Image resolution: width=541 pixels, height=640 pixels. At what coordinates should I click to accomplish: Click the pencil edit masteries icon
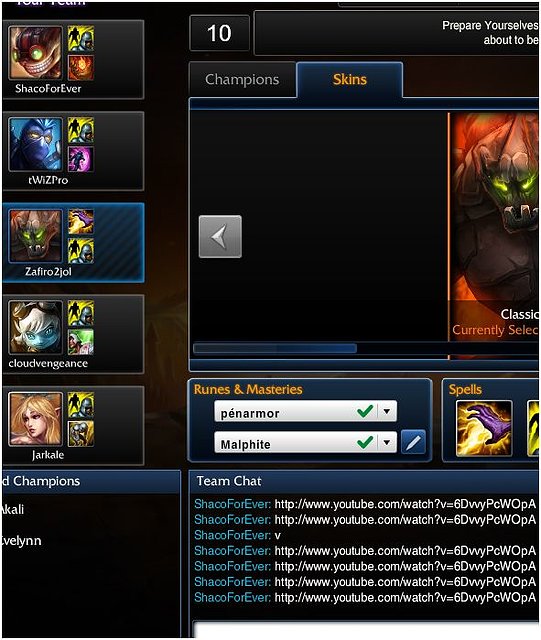click(413, 442)
